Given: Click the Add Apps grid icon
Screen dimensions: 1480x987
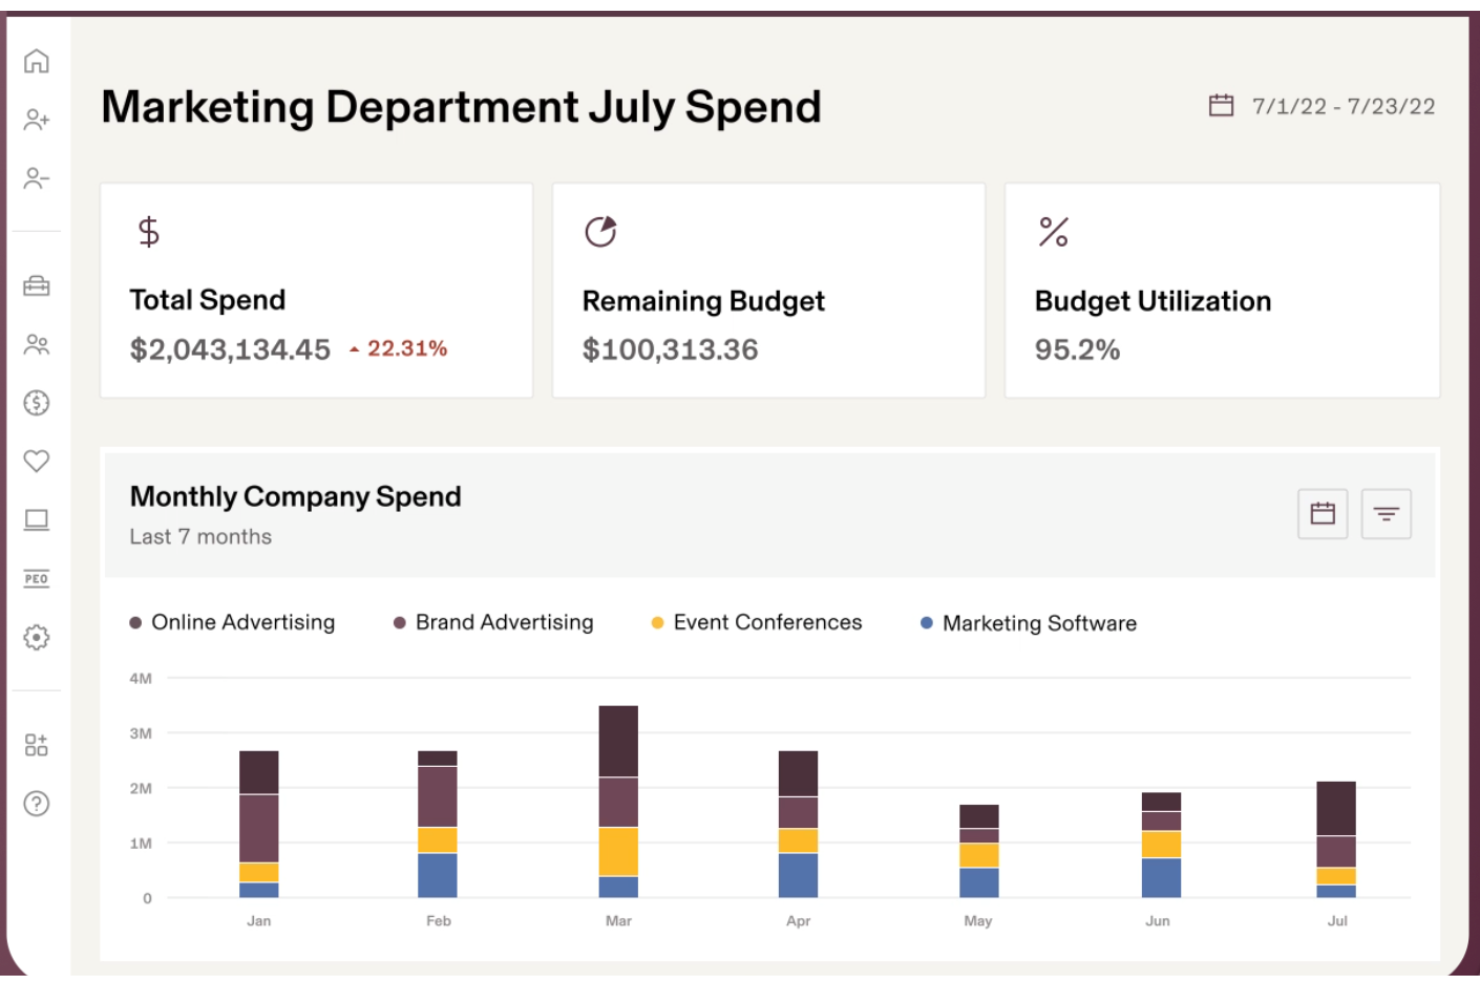Looking at the screenshot, I should coord(37,745).
